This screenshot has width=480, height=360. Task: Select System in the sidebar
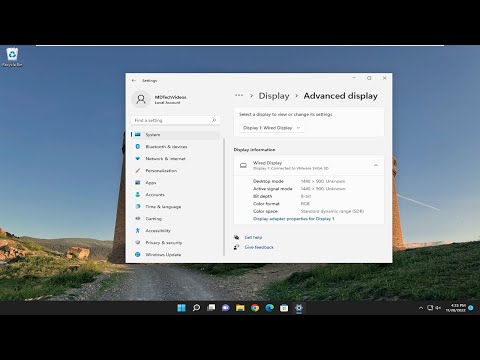pos(176,135)
